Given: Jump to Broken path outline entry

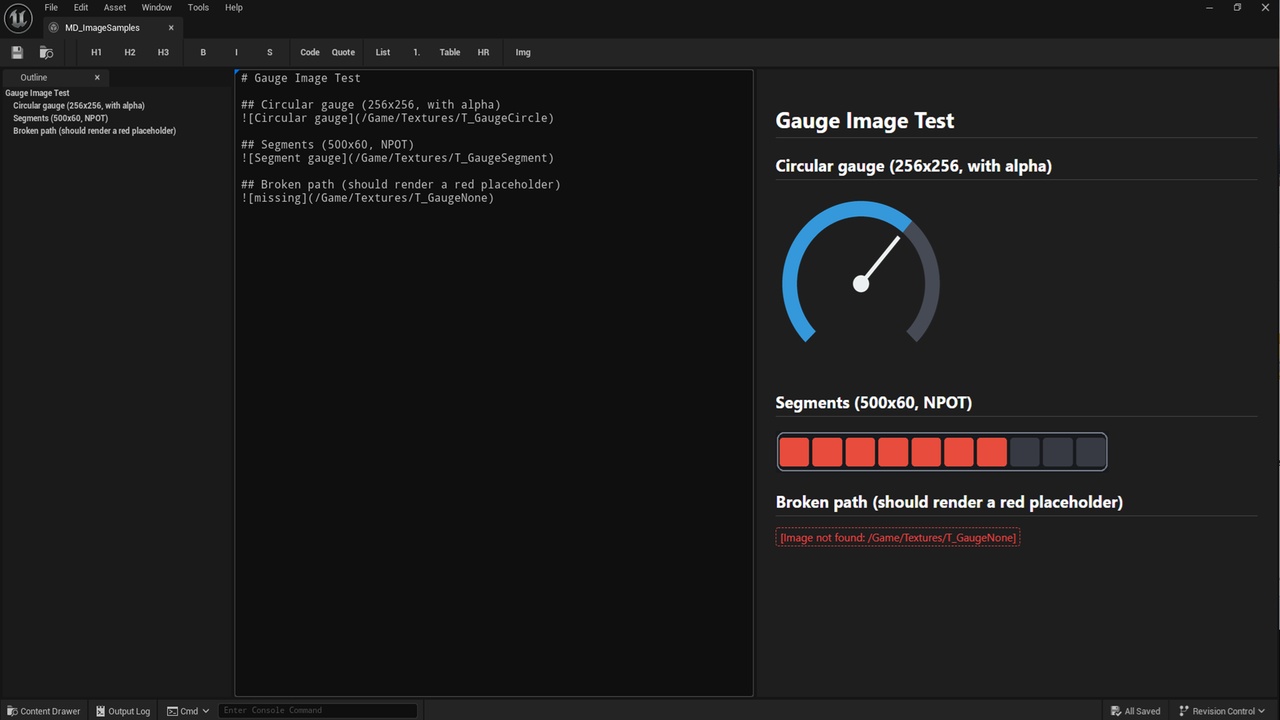Looking at the screenshot, I should [95, 131].
